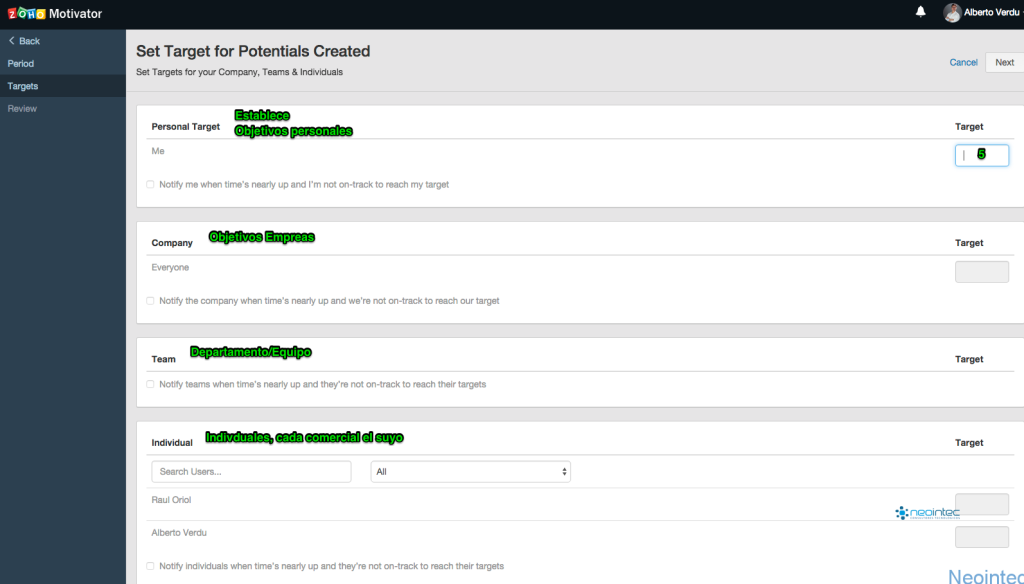The width and height of the screenshot is (1024, 584).
Task: Click the Everyone company target field
Action: [x=982, y=272]
